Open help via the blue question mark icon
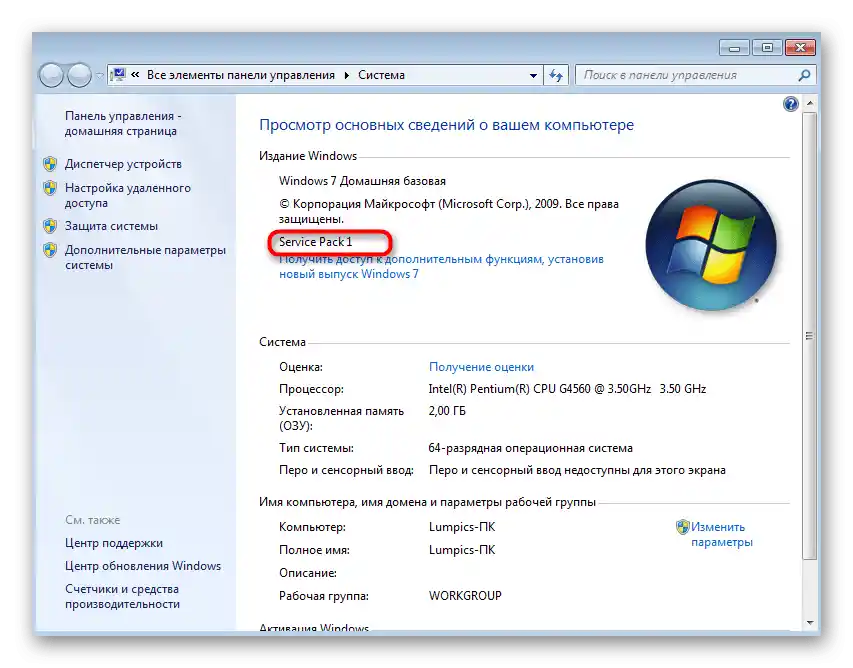This screenshot has height=668, width=853. pyautogui.click(x=790, y=104)
